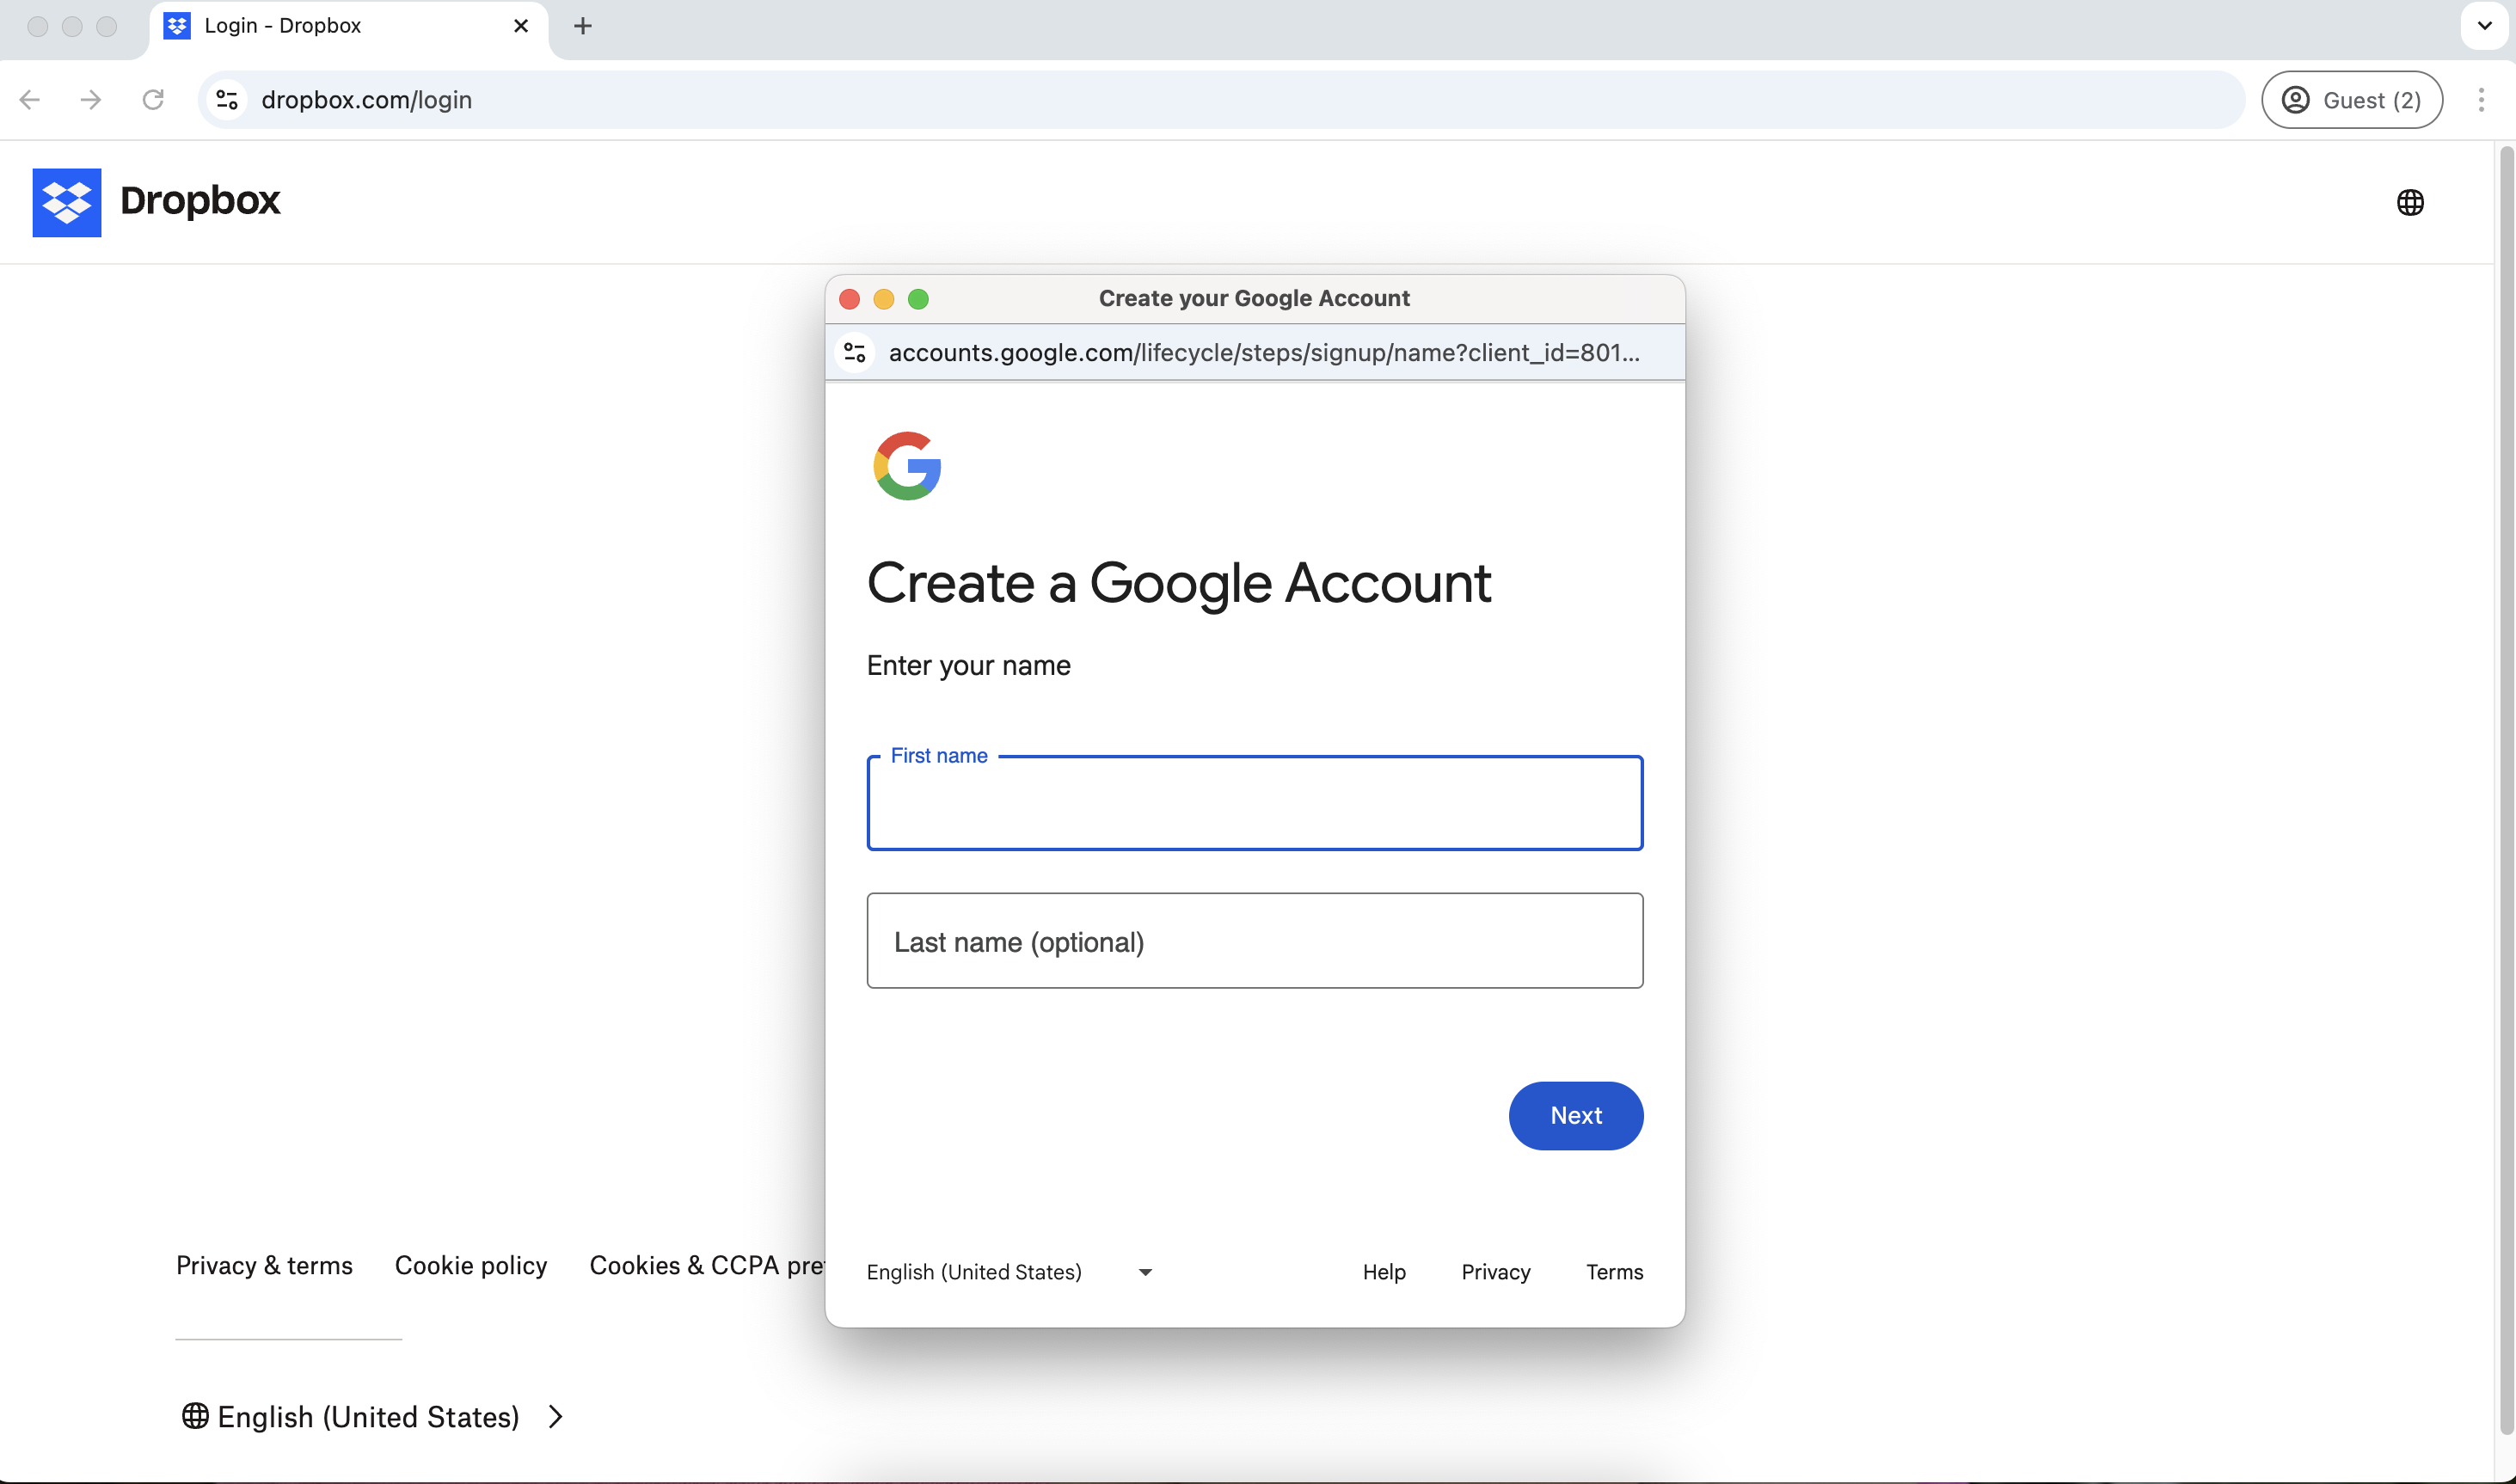Image resolution: width=2516 pixels, height=1484 pixels.
Task: Expand English (United States) footer language chevron
Action: (556, 1416)
